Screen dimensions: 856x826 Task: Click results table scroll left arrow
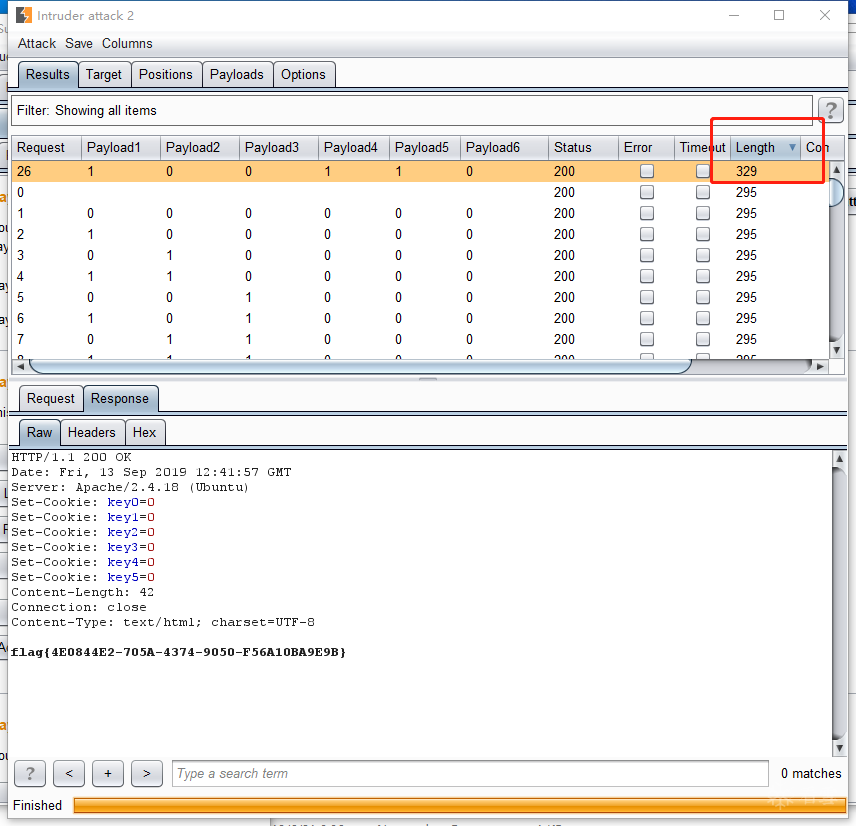20,366
